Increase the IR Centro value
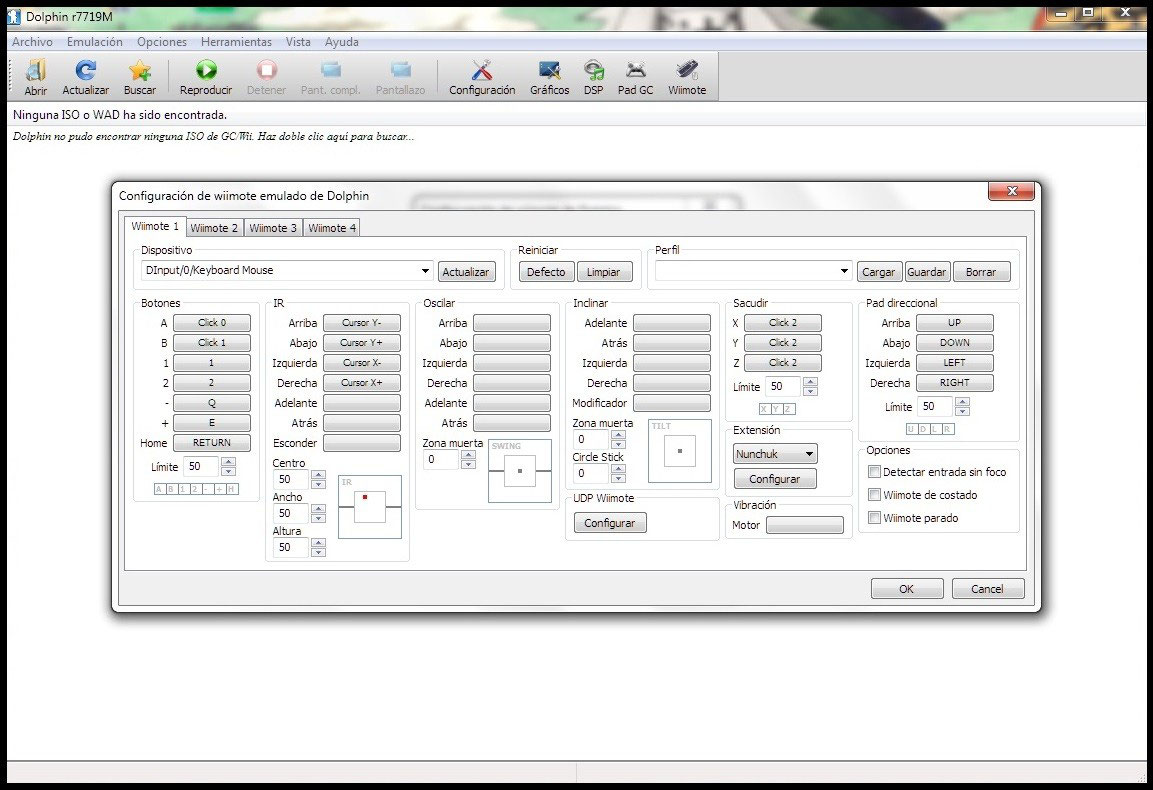 (318, 474)
